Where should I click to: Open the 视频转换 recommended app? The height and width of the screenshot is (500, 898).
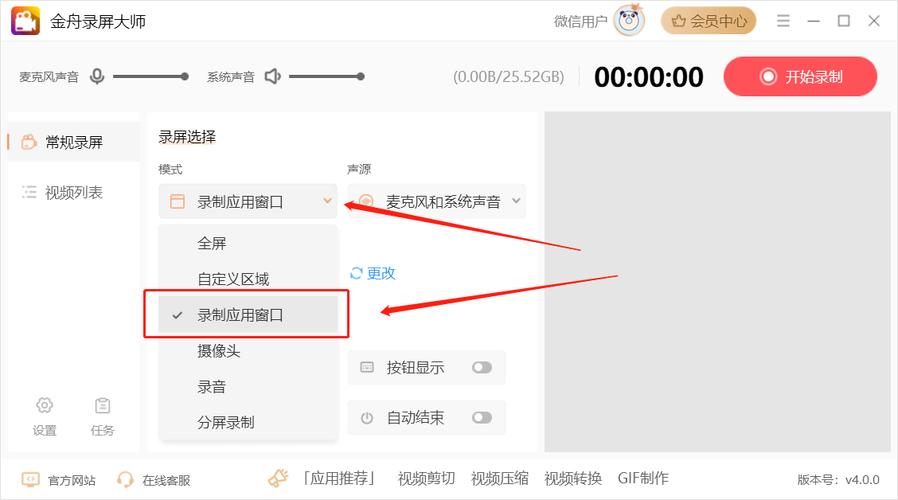[573, 478]
